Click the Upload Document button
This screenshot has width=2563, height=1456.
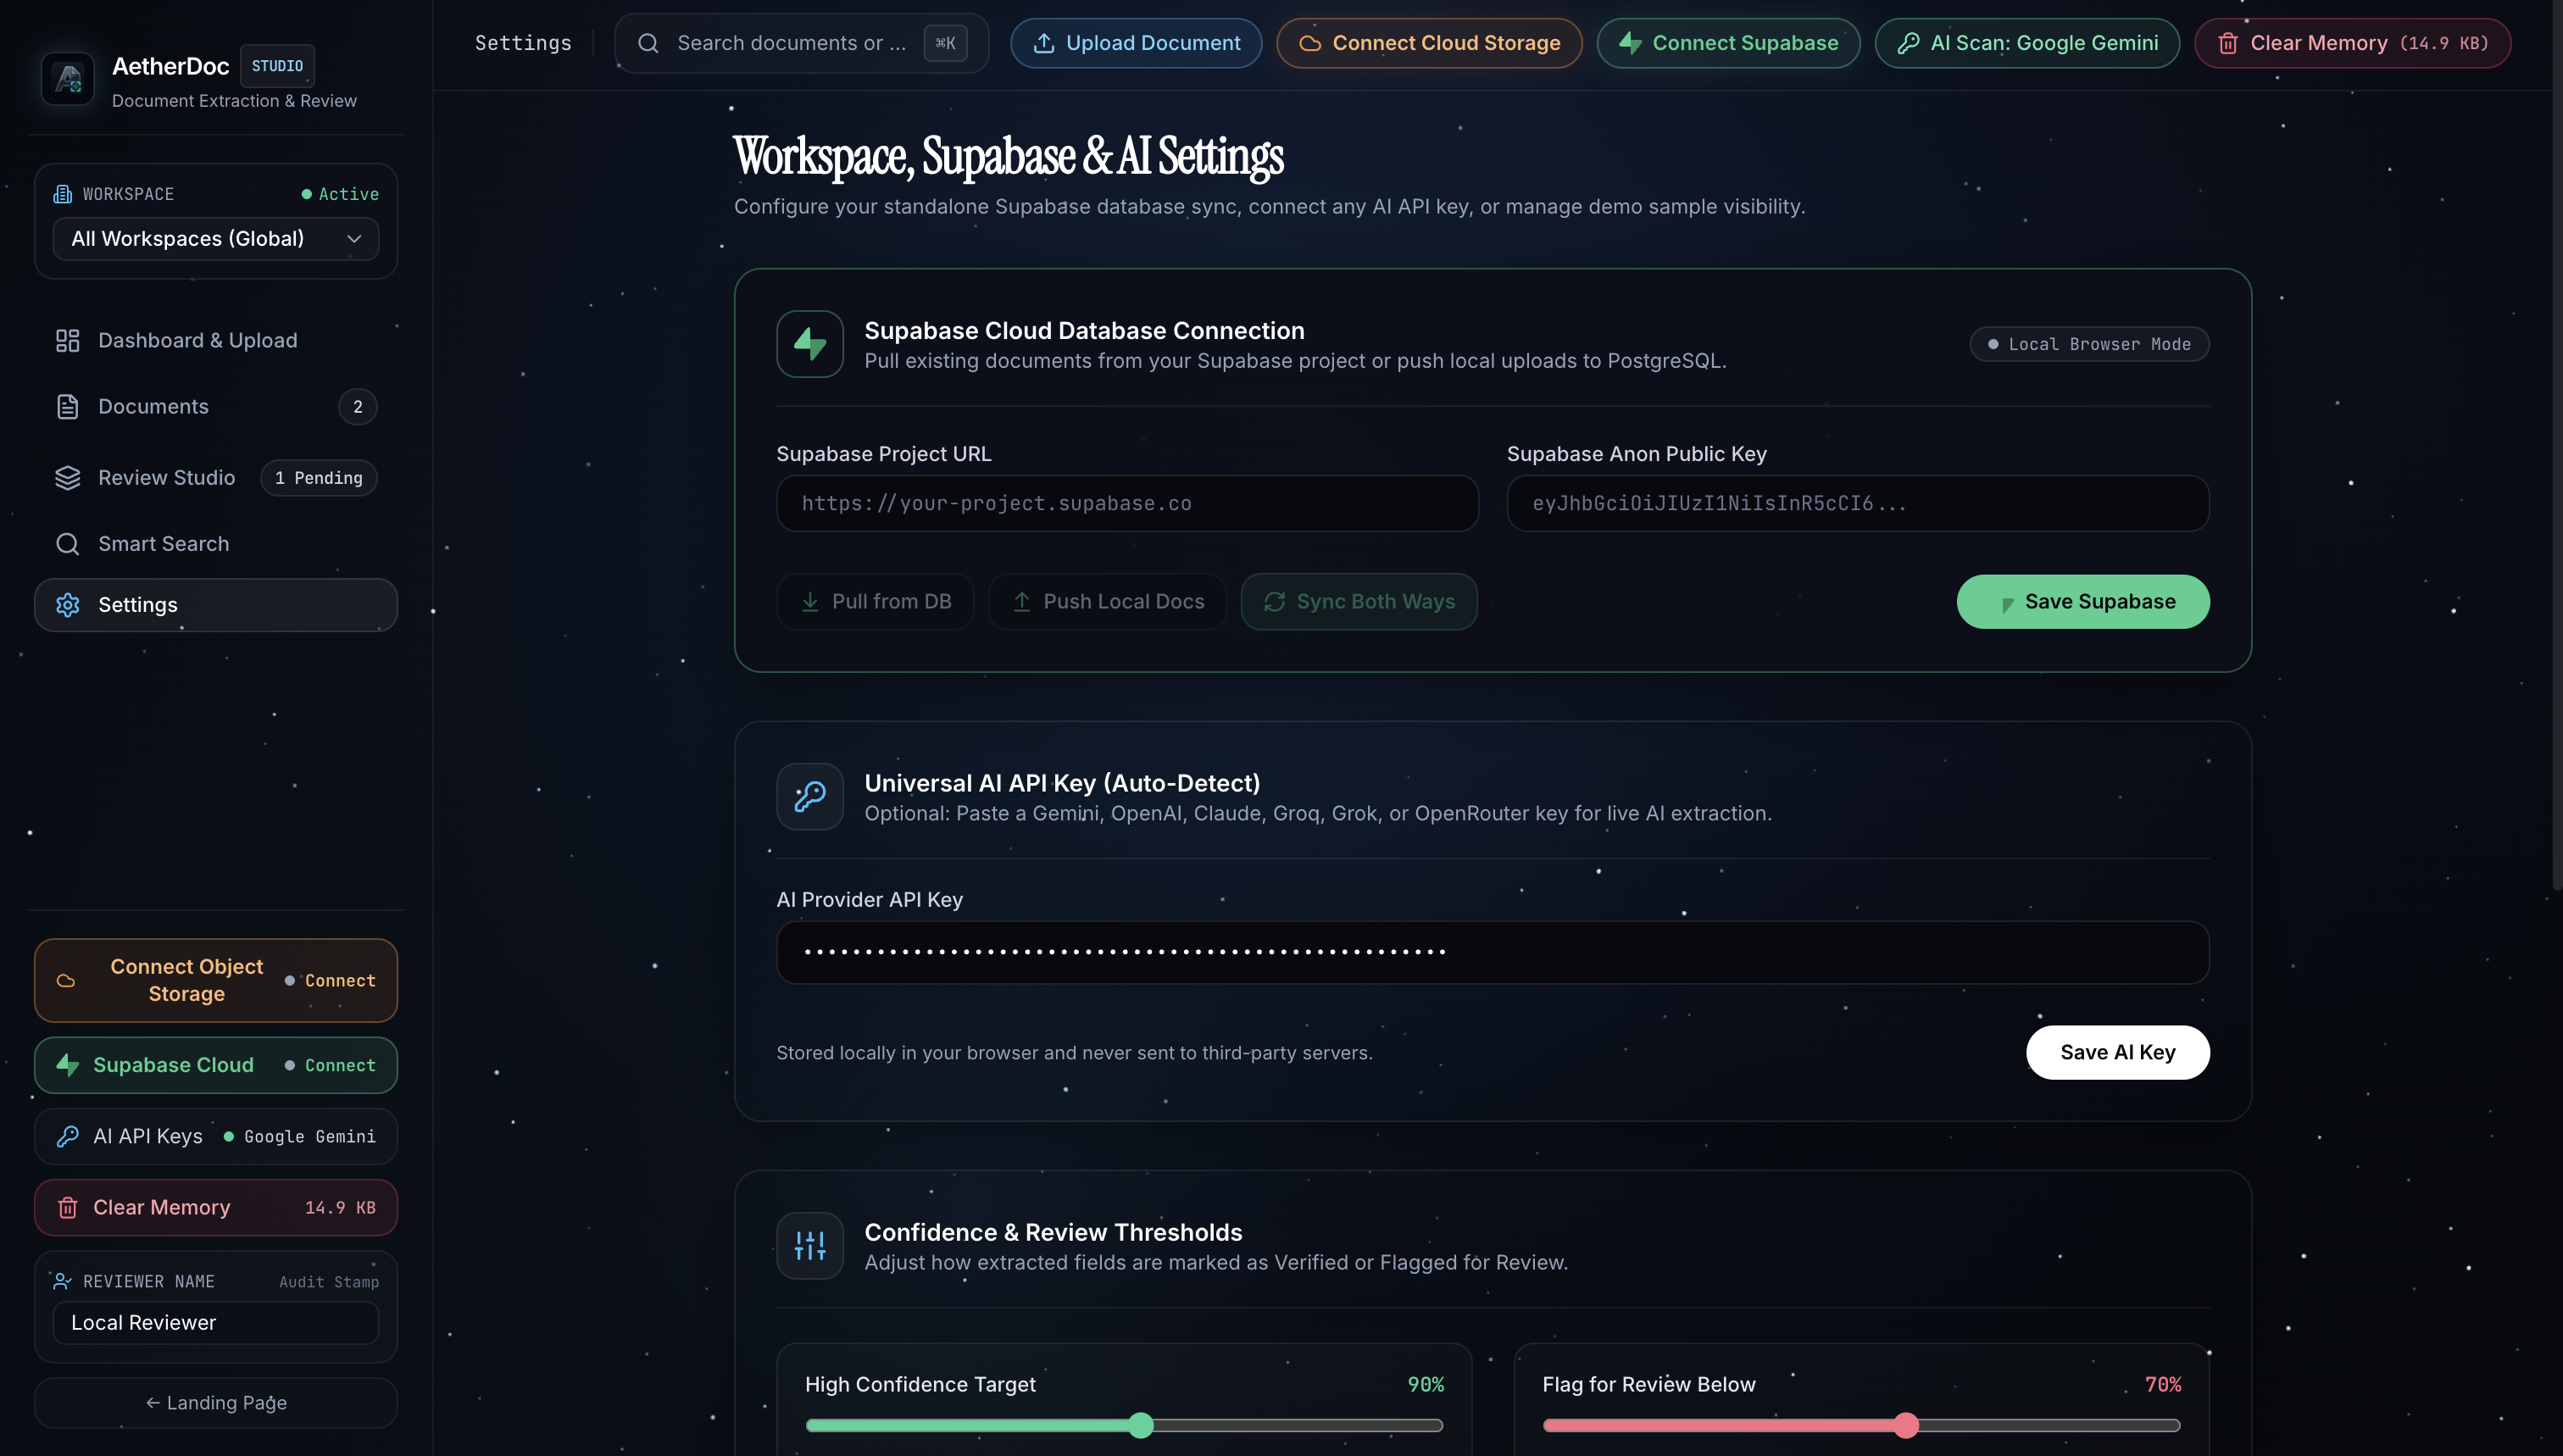tap(1136, 43)
